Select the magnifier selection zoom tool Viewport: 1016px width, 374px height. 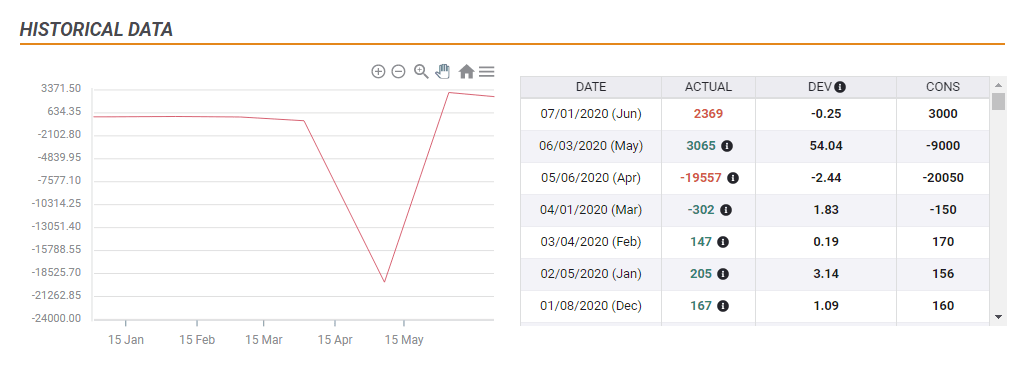(x=421, y=71)
